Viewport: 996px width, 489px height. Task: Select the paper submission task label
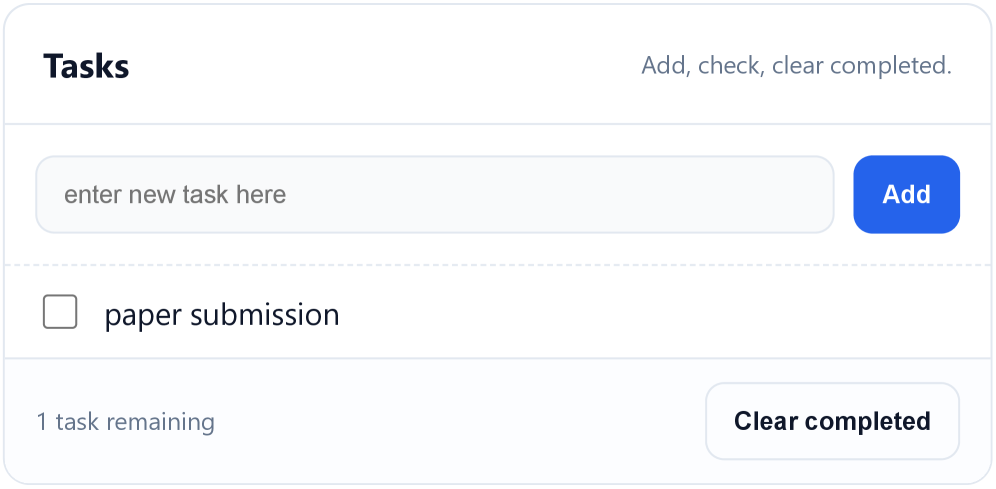coord(222,315)
